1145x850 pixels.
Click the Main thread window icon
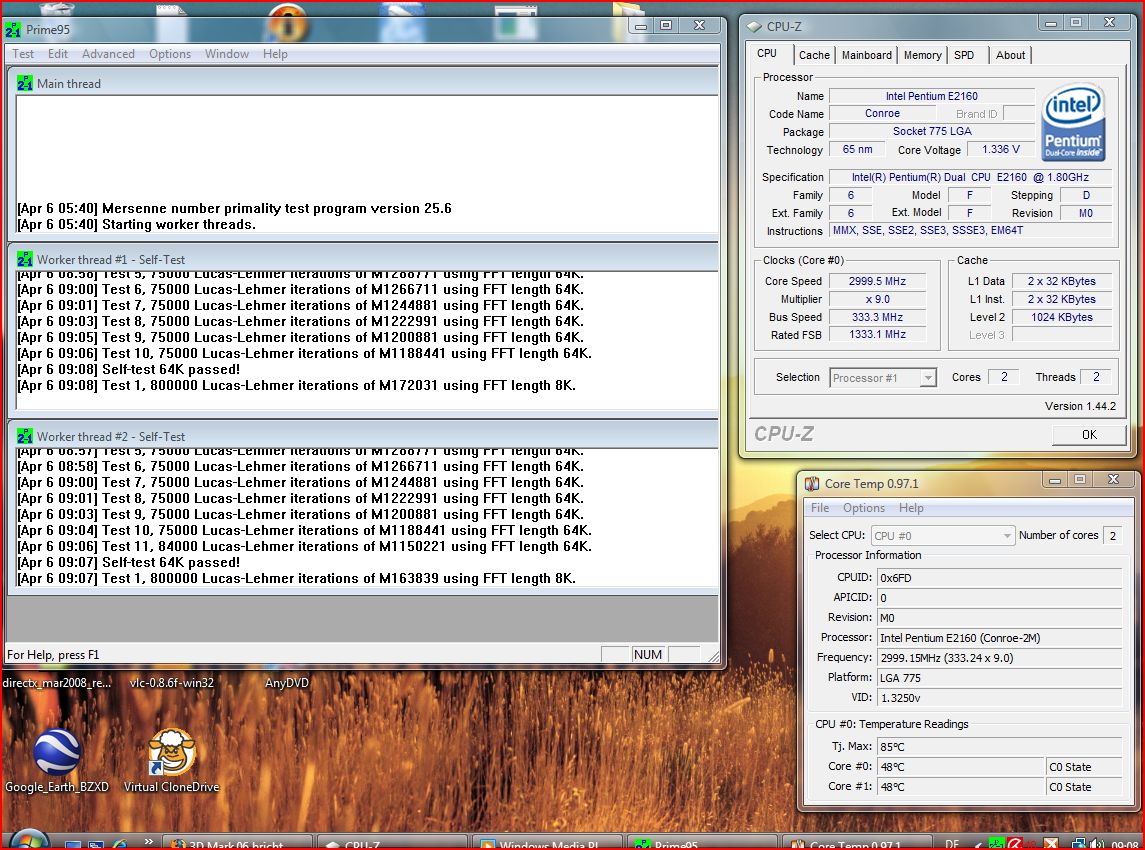coord(25,83)
